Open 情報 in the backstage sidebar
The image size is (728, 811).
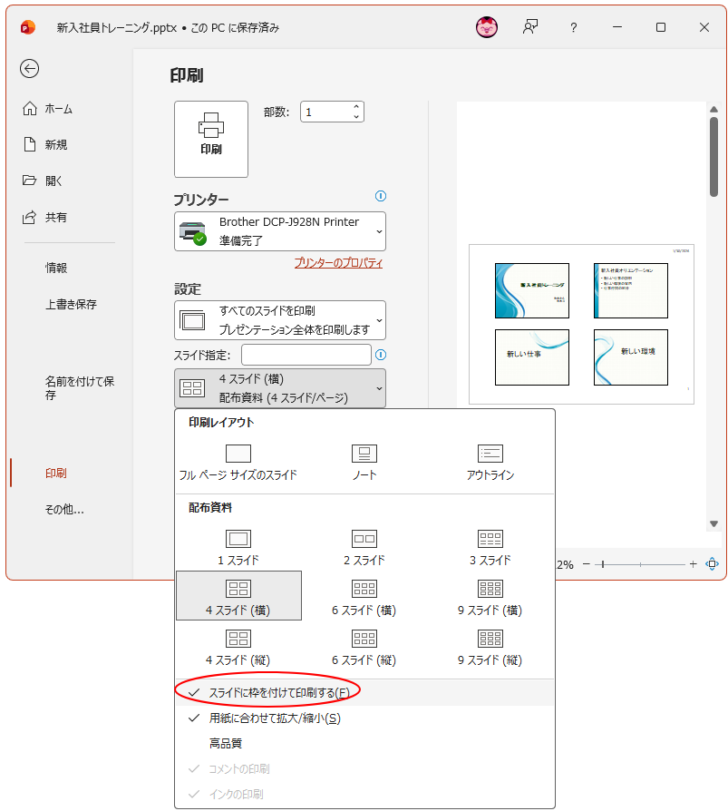[x=56, y=268]
